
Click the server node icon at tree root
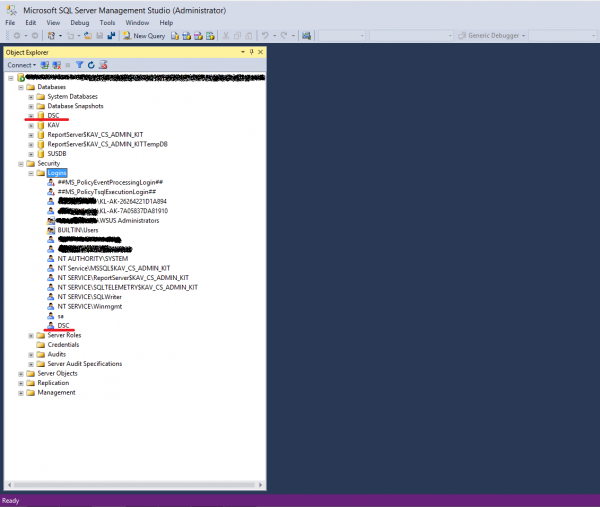[x=20, y=77]
